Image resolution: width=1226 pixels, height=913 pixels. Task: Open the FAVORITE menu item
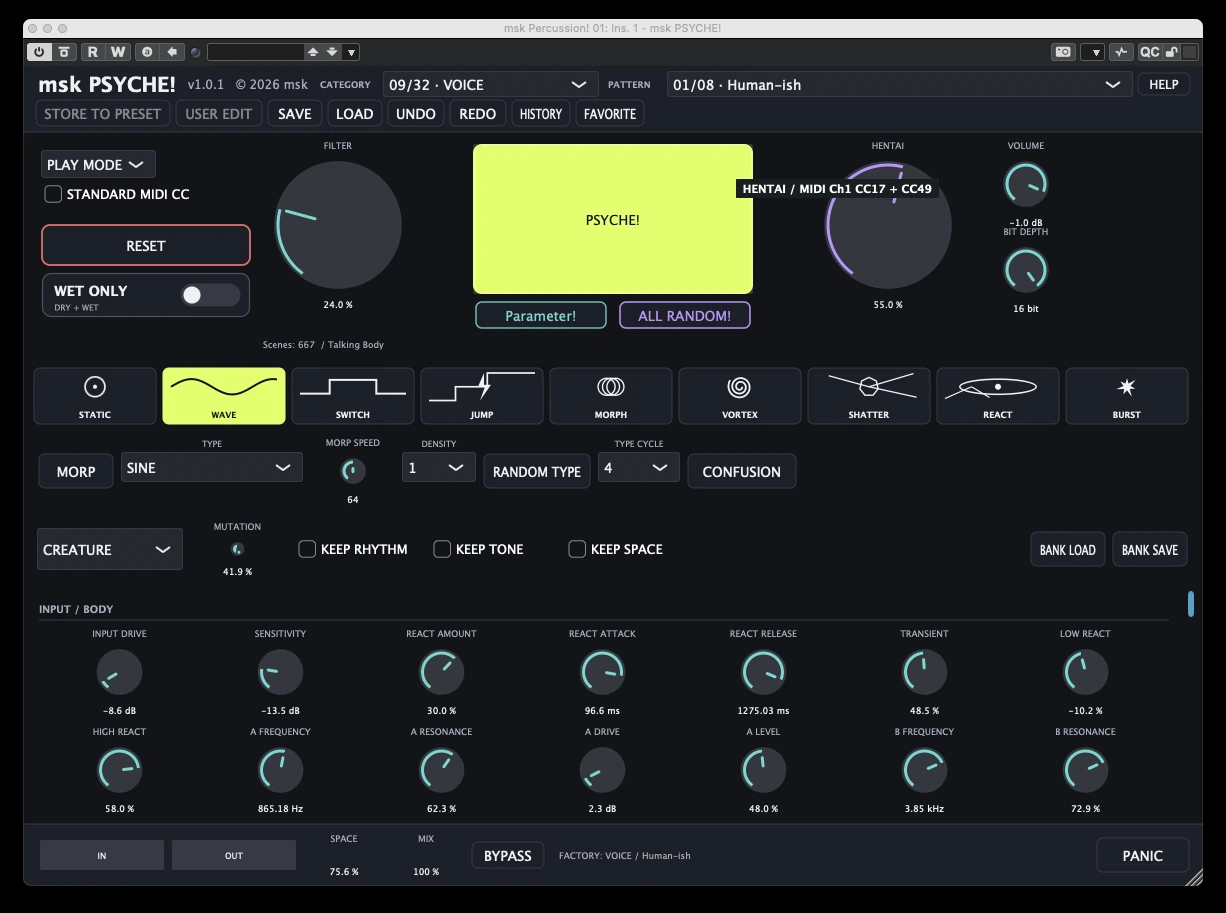610,114
